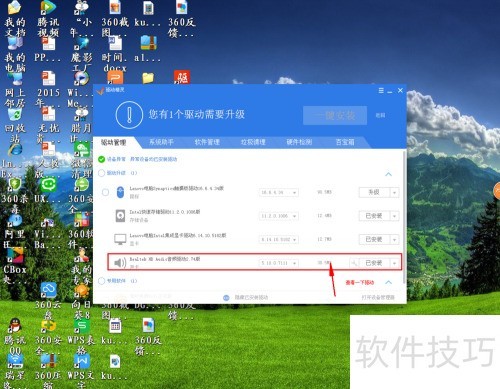
Task: Click the wrench repair icon in Realtek row
Action: [x=354, y=263]
